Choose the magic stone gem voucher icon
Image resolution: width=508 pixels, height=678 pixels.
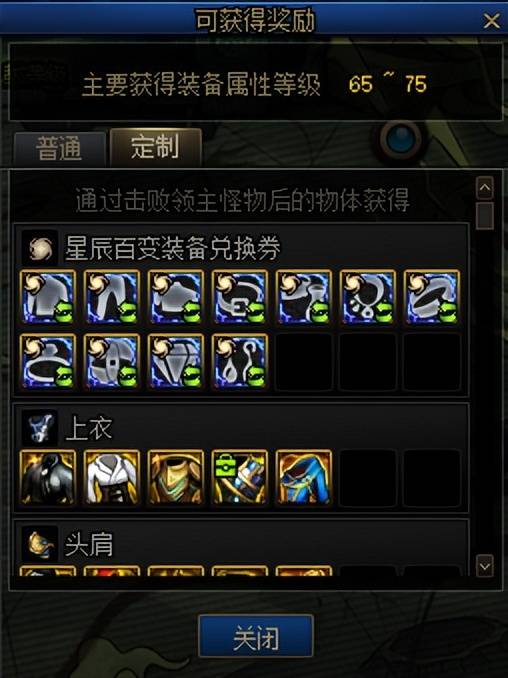pos(176,361)
